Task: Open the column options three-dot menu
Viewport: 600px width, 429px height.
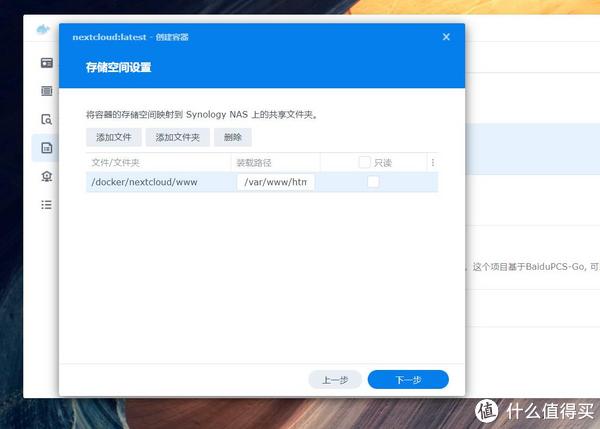Action: [x=433, y=163]
